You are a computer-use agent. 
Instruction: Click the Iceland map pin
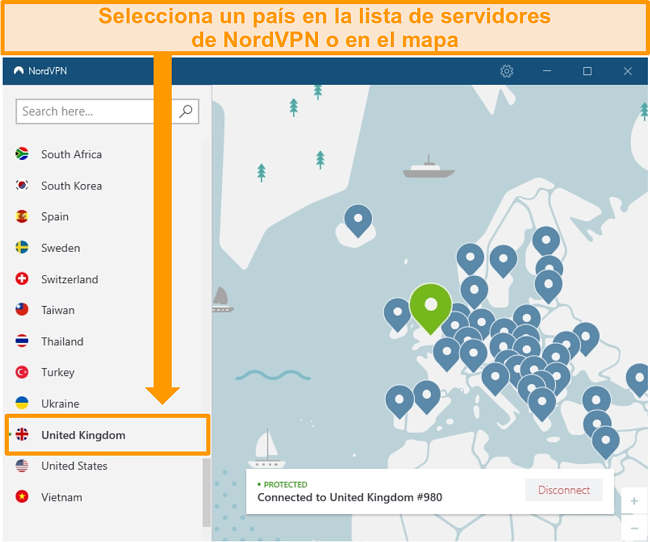[358, 220]
